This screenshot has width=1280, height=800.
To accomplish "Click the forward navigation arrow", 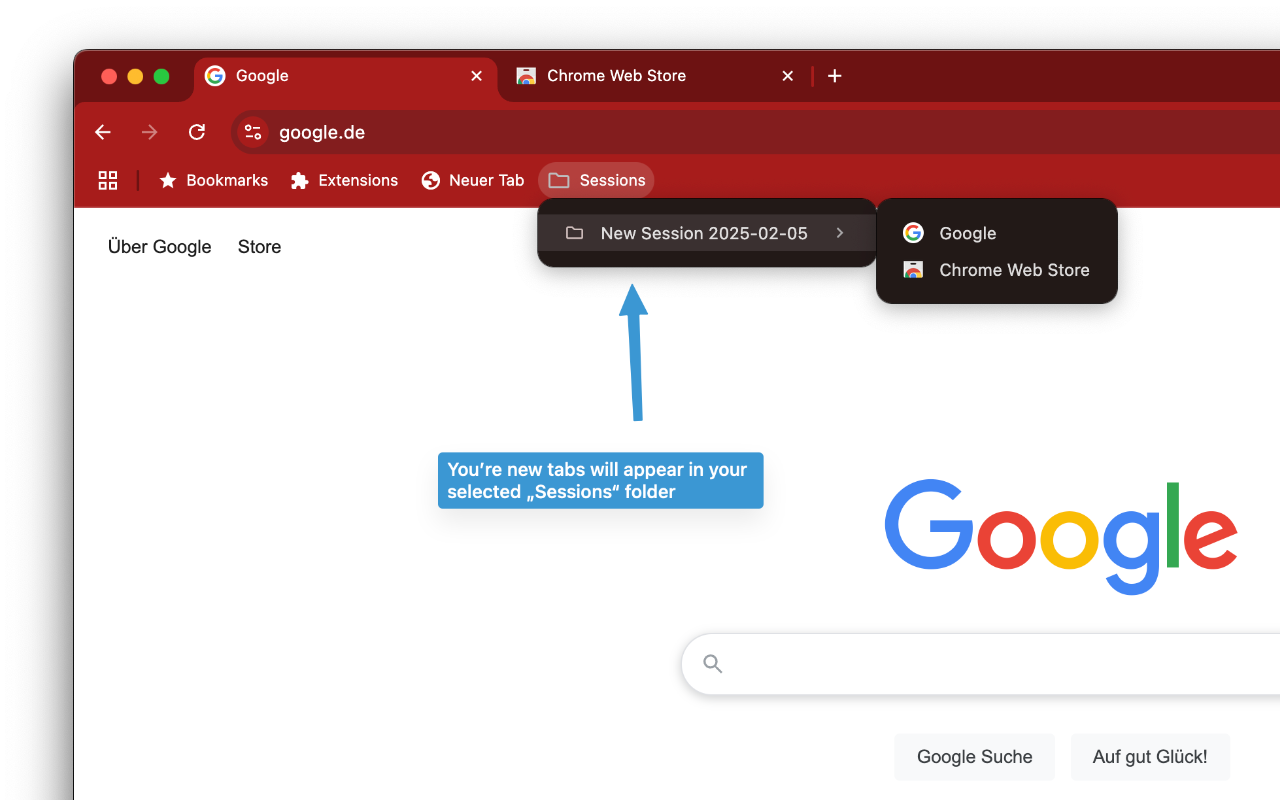I will [x=150, y=132].
